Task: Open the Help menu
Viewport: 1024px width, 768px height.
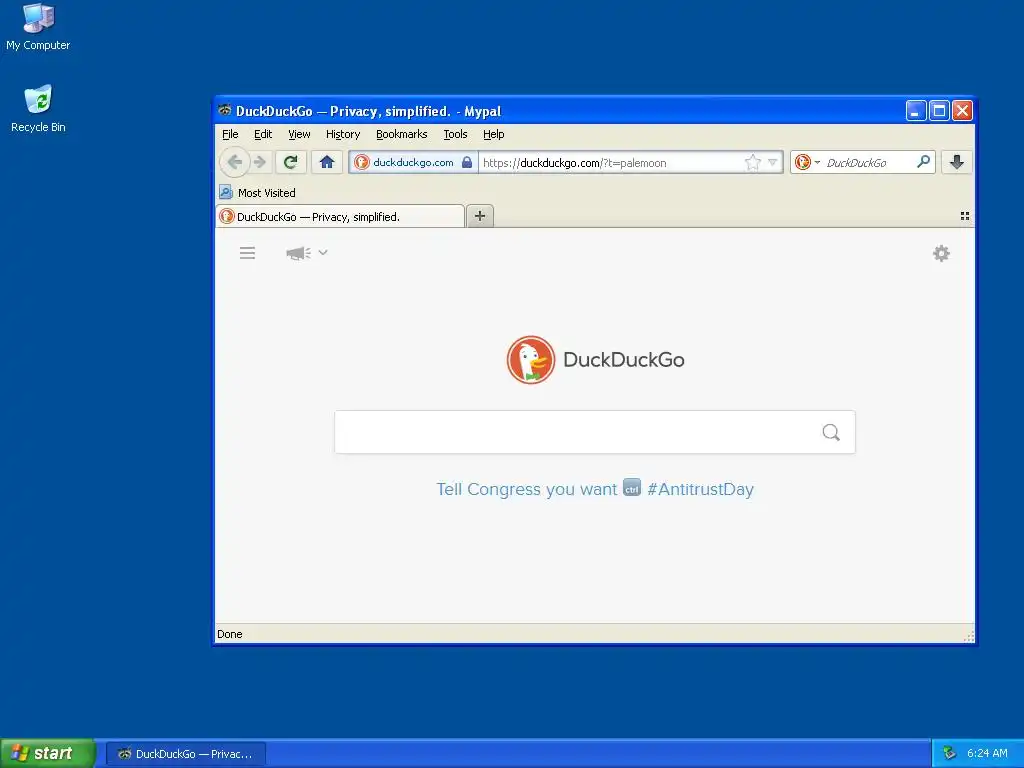Action: (x=494, y=134)
